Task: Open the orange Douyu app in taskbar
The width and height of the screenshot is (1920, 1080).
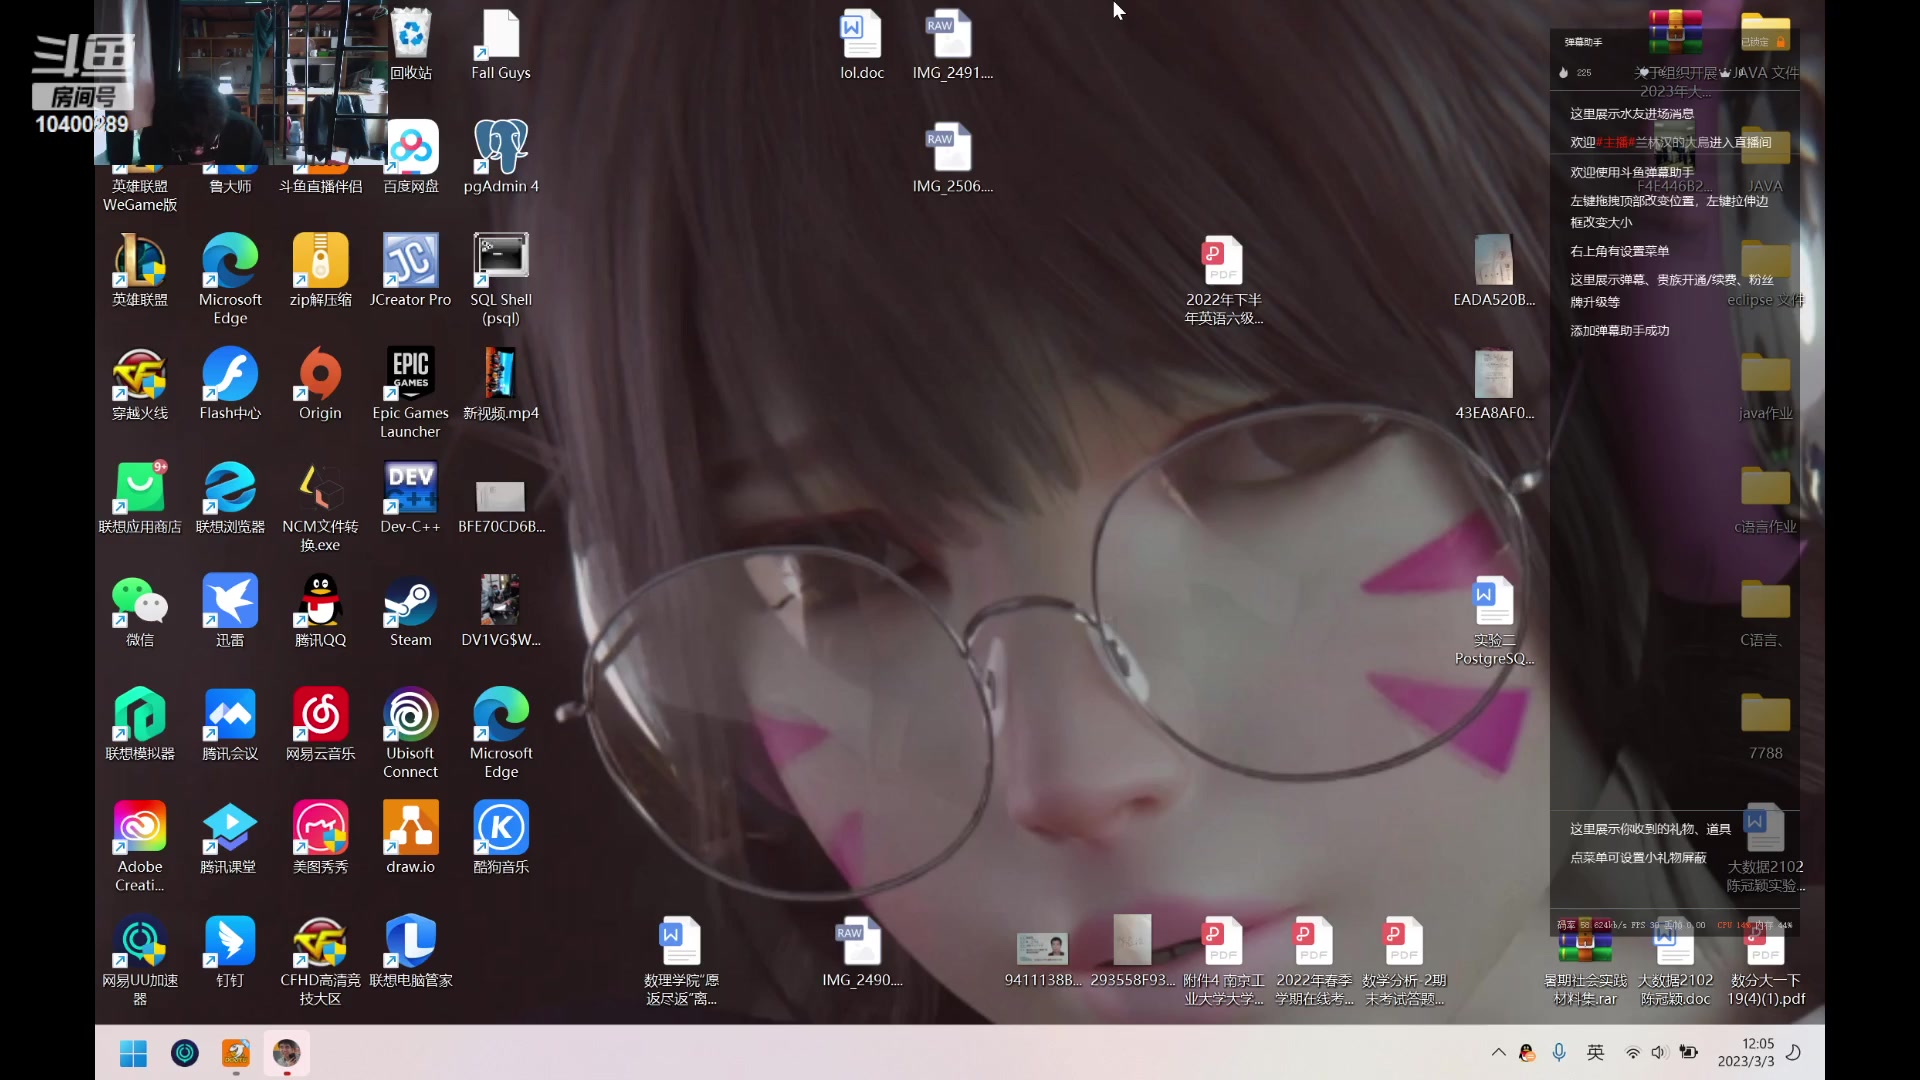Action: tap(236, 1053)
